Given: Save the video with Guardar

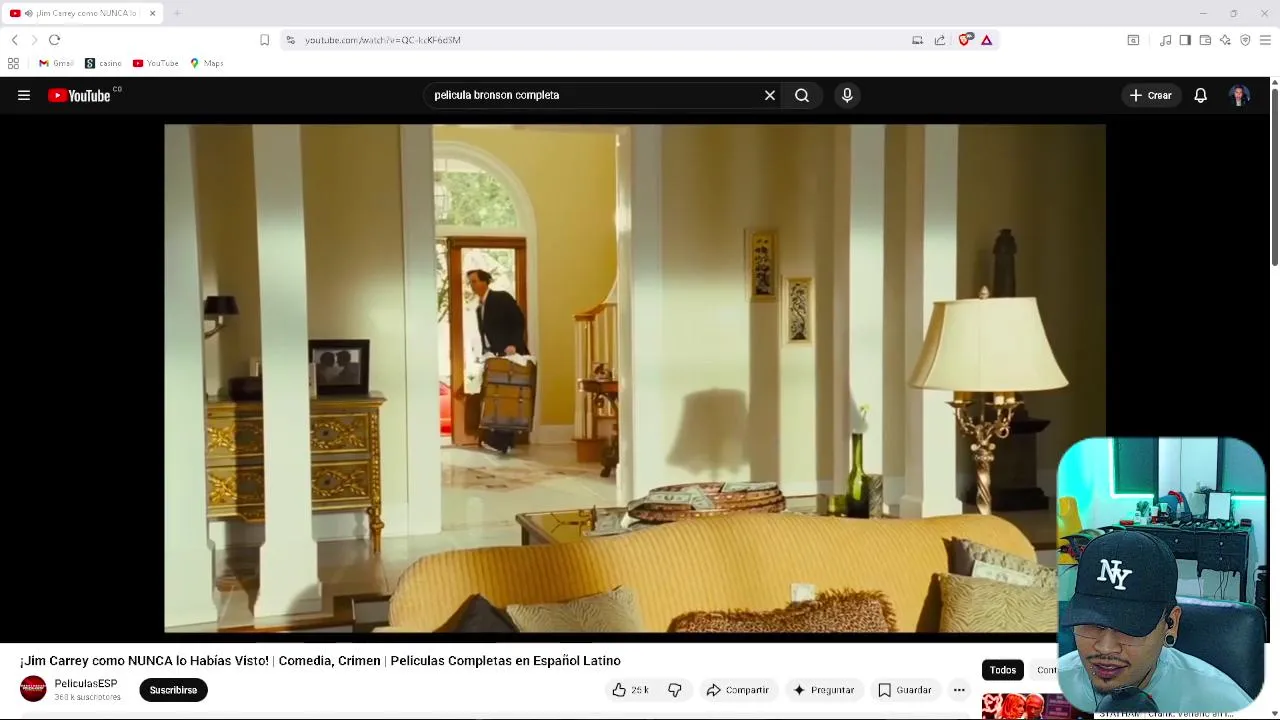Looking at the screenshot, I should point(904,690).
